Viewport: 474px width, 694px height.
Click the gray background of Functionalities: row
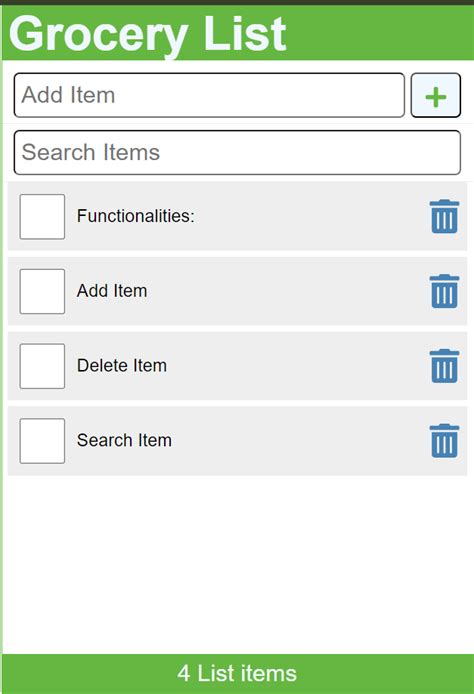(x=310, y=216)
